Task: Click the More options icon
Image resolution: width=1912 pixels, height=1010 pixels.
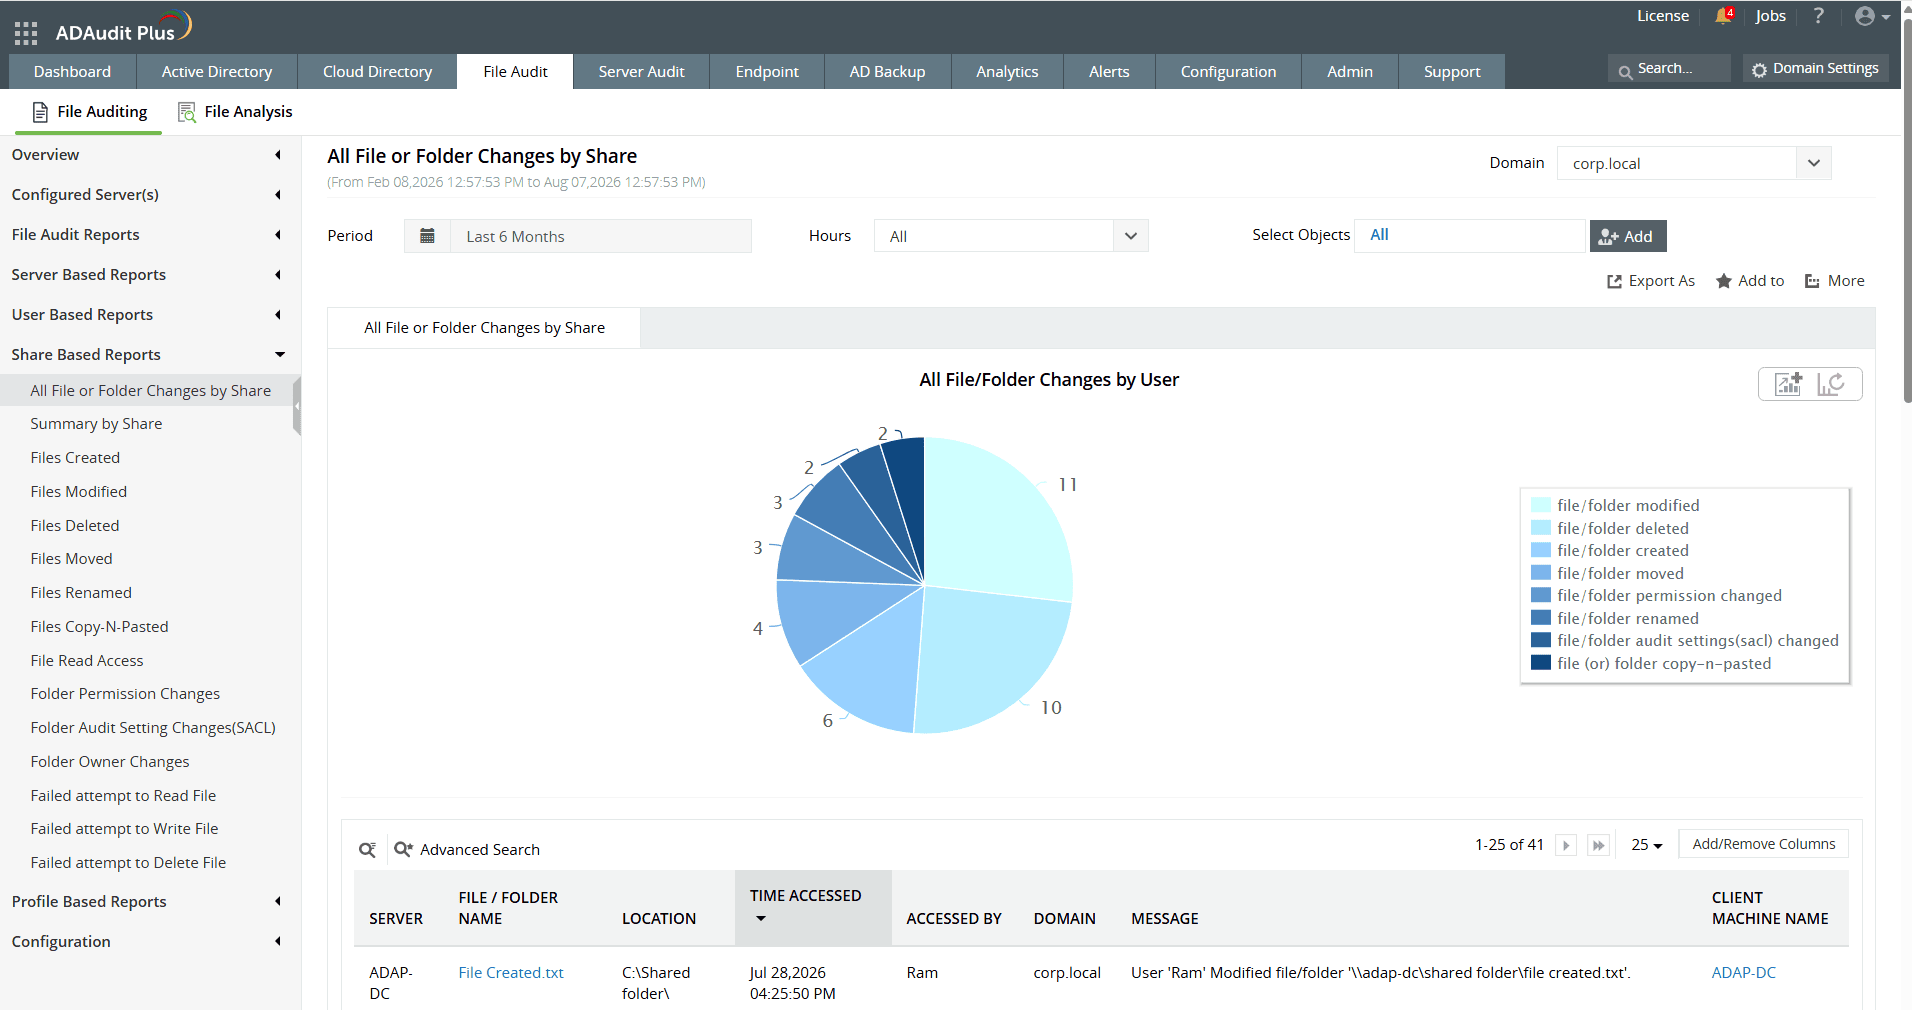Action: (x=1812, y=281)
